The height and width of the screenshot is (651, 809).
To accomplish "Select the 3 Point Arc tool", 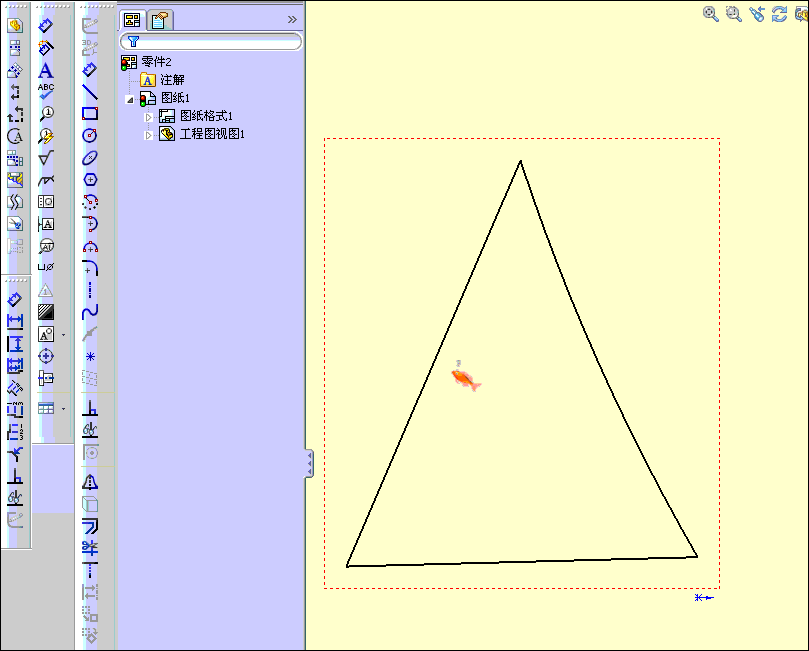I will 90,246.
